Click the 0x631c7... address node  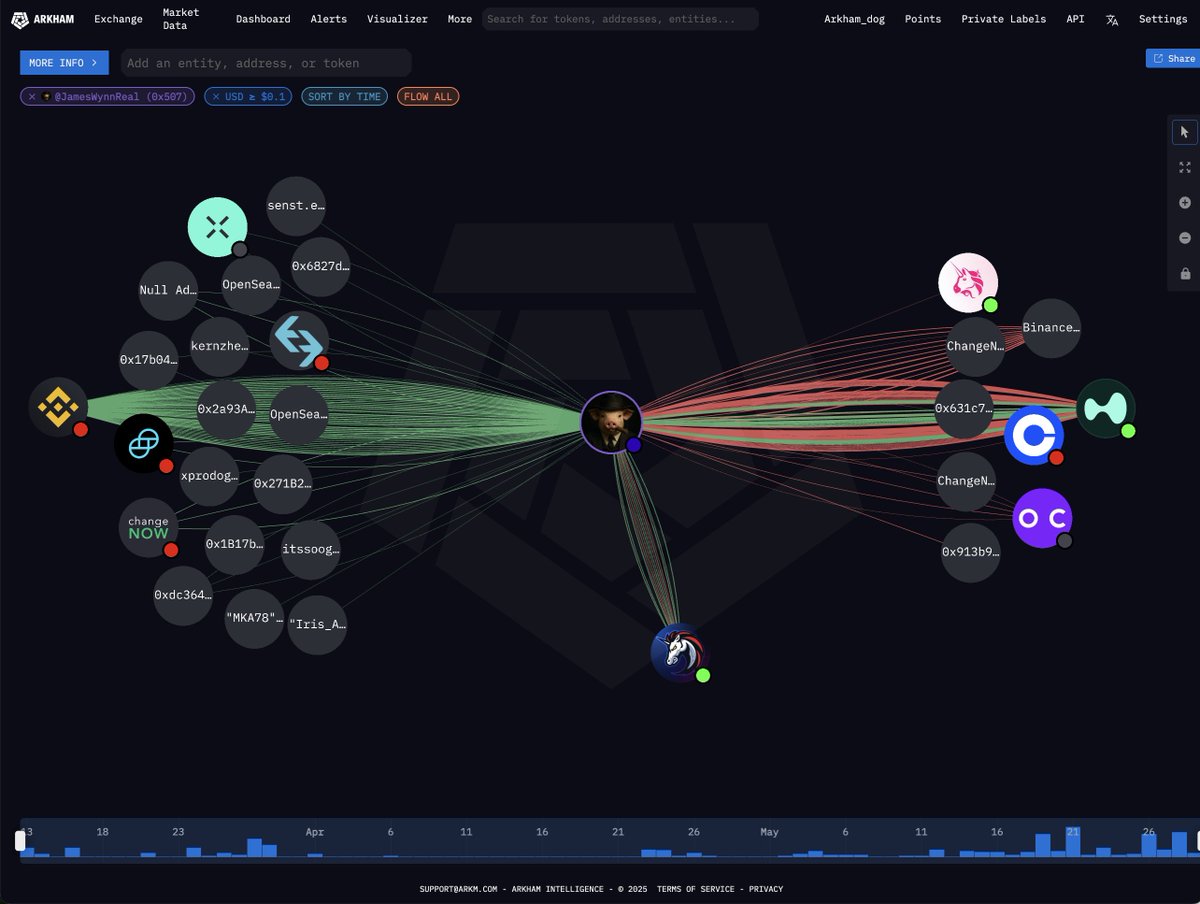[964, 409]
